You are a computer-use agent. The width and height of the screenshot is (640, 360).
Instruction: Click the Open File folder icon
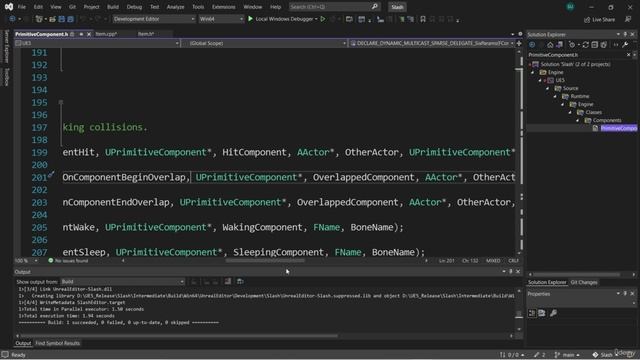(52, 19)
